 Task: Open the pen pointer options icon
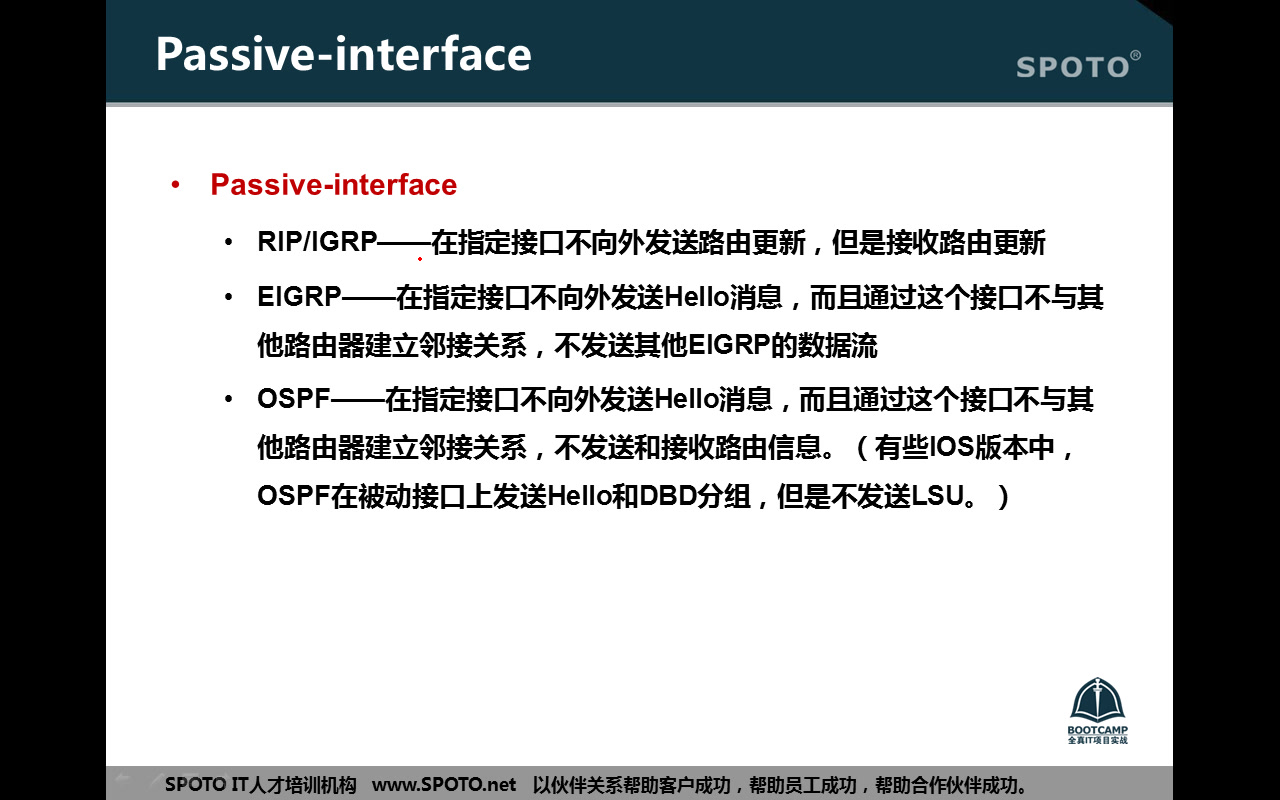[x=156, y=778]
